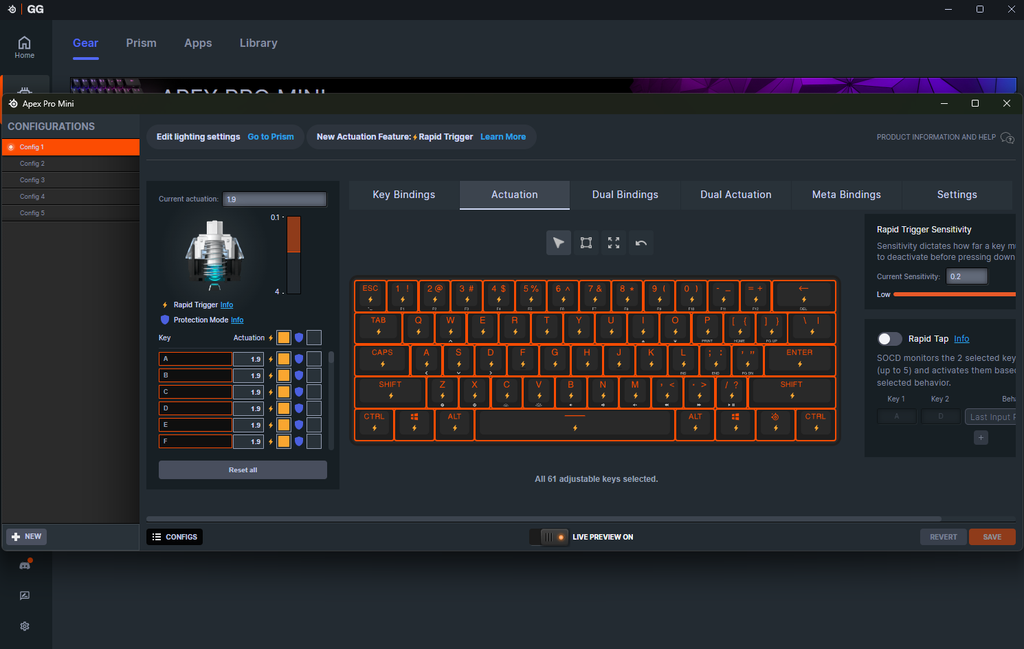Switch to Key Bindings tab
The width and height of the screenshot is (1024, 649).
(x=404, y=195)
